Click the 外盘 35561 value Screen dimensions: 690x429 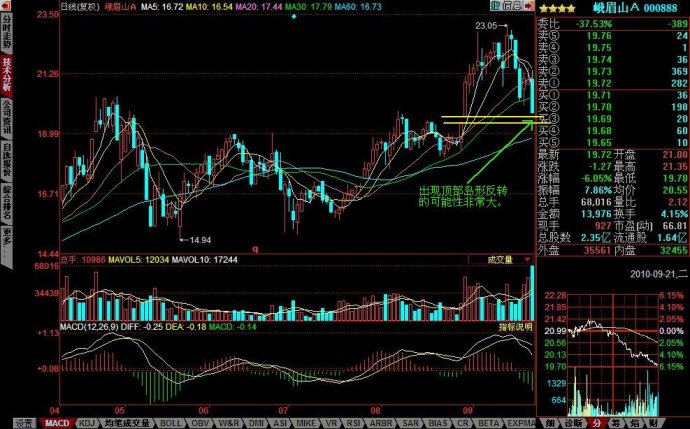pyautogui.click(x=598, y=250)
